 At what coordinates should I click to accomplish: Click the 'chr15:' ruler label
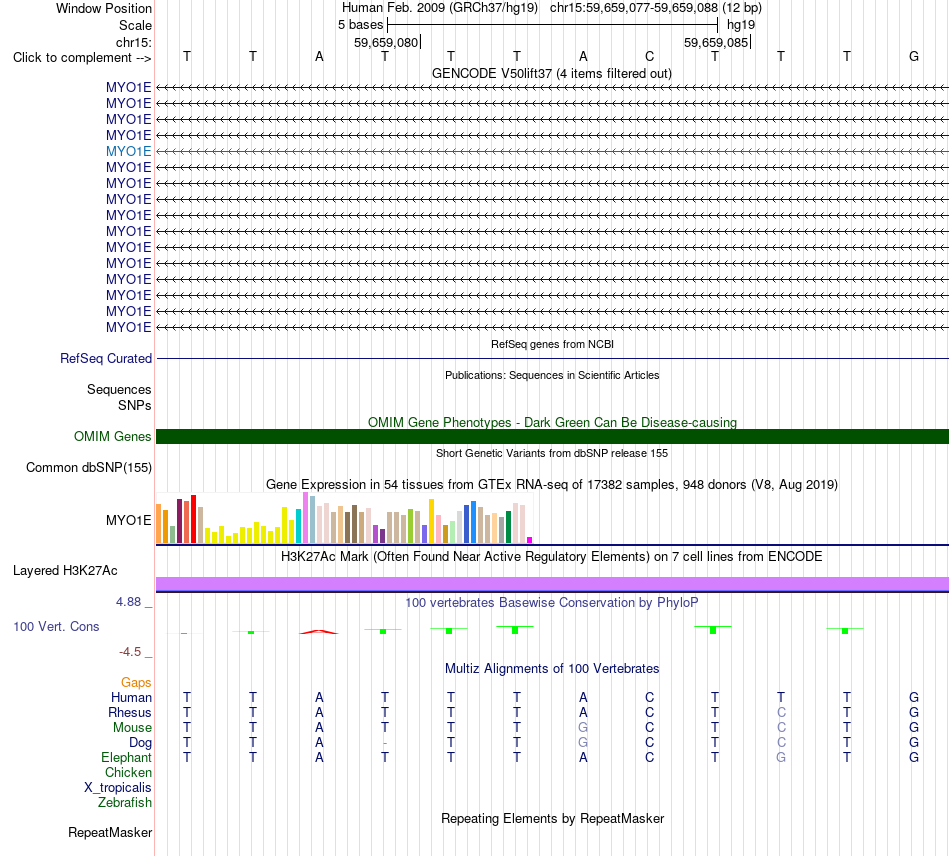134,42
